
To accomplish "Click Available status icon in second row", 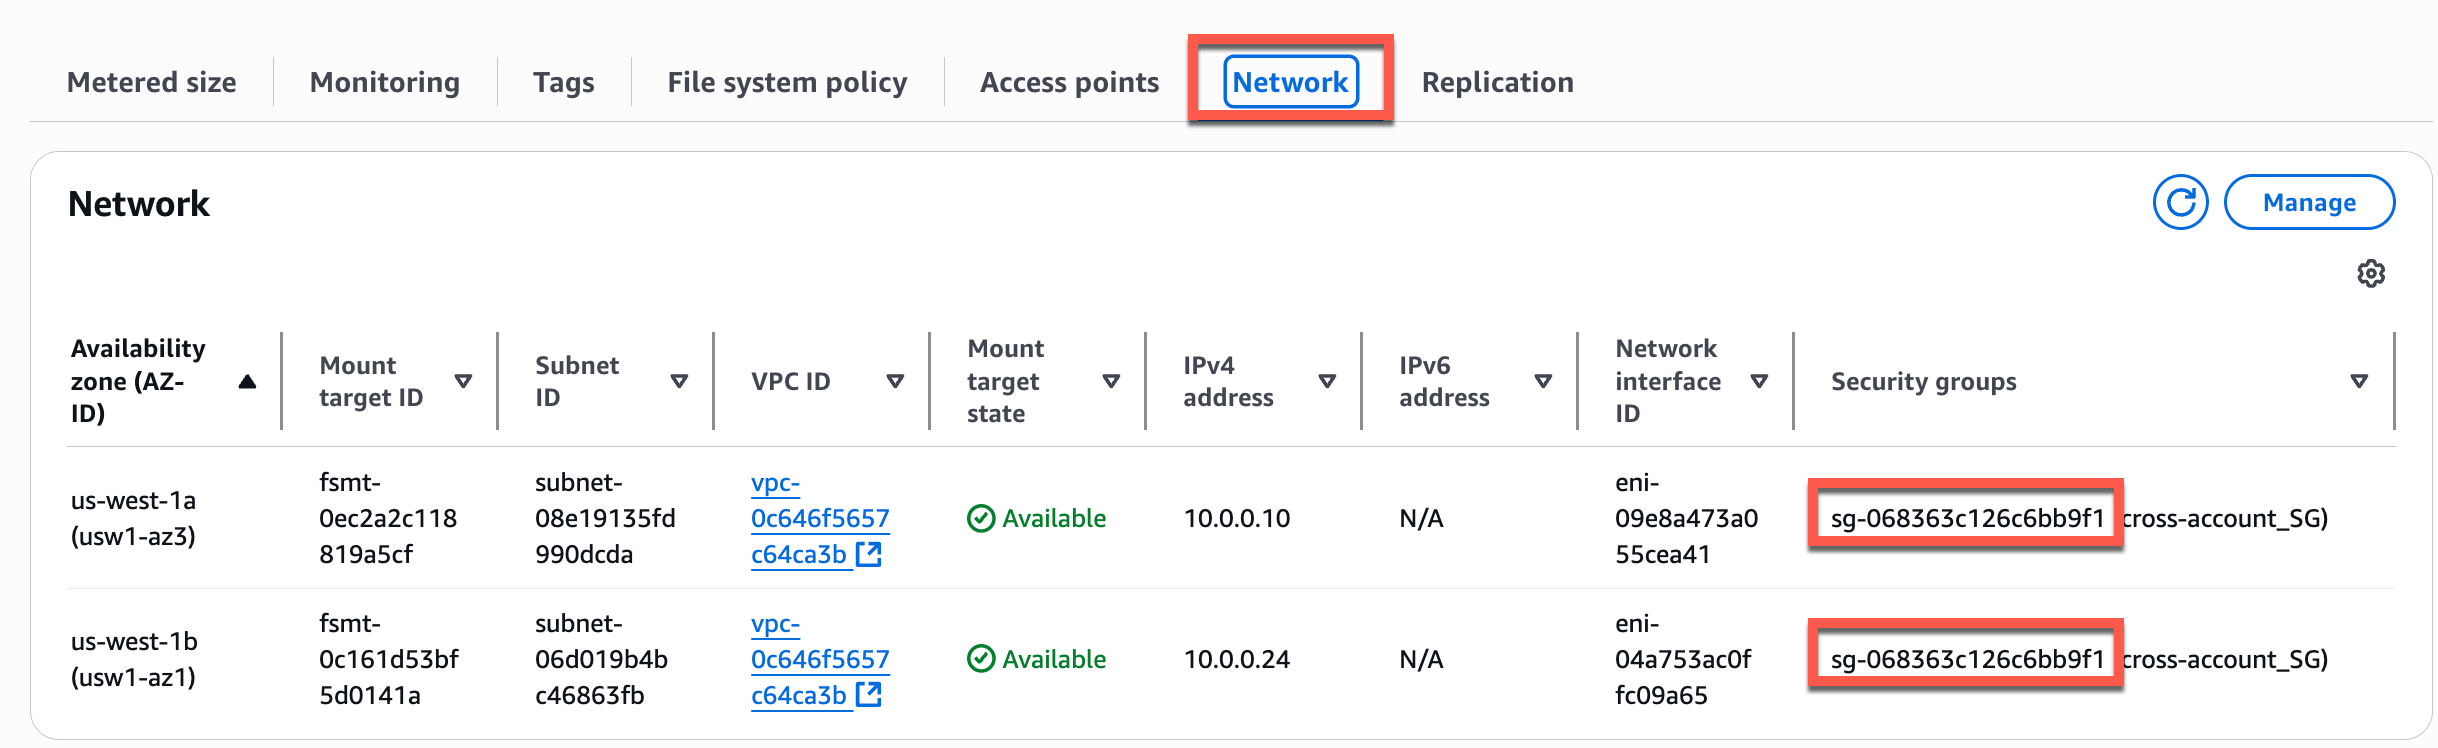I will pos(981,659).
